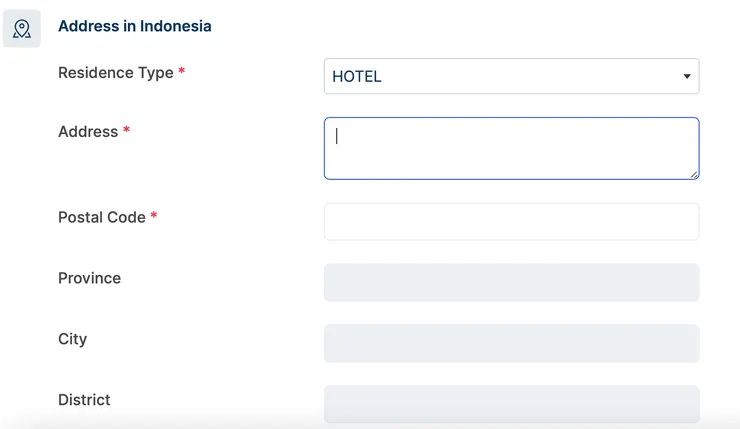Click the Address in Indonesia heading

[x=135, y=27]
